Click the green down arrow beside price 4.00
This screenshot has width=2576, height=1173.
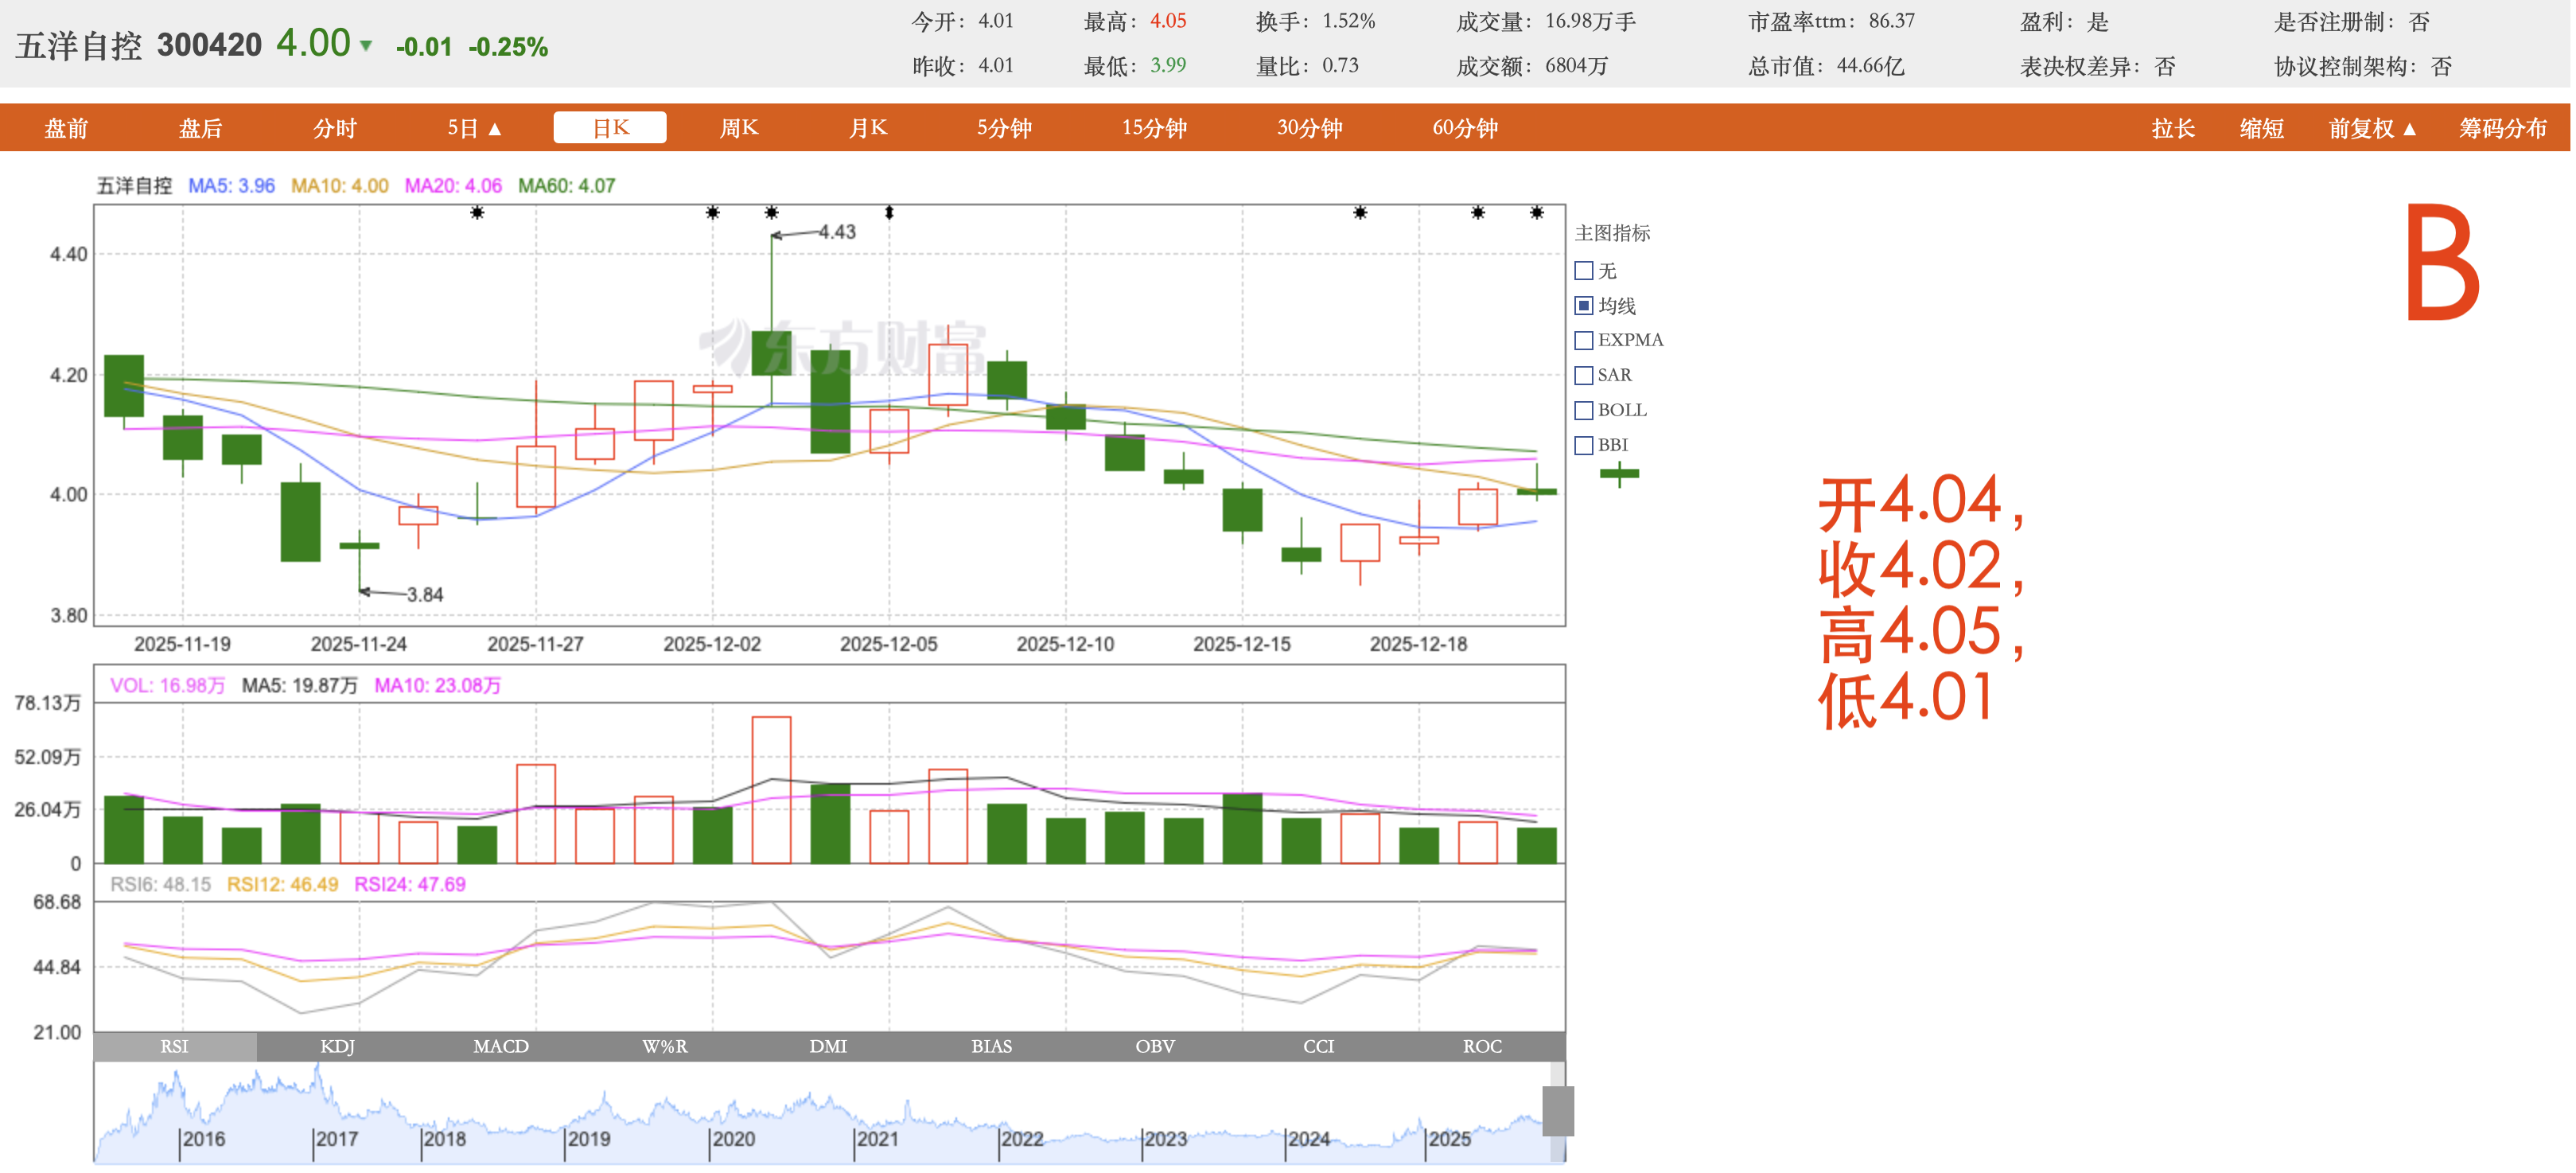366,46
